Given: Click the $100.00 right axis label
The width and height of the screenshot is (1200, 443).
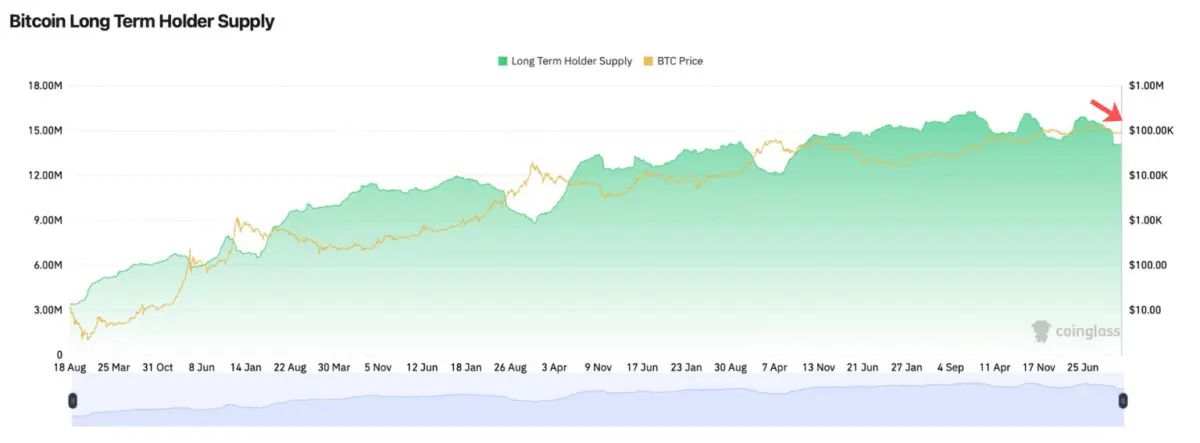Looking at the screenshot, I should click(1148, 265).
